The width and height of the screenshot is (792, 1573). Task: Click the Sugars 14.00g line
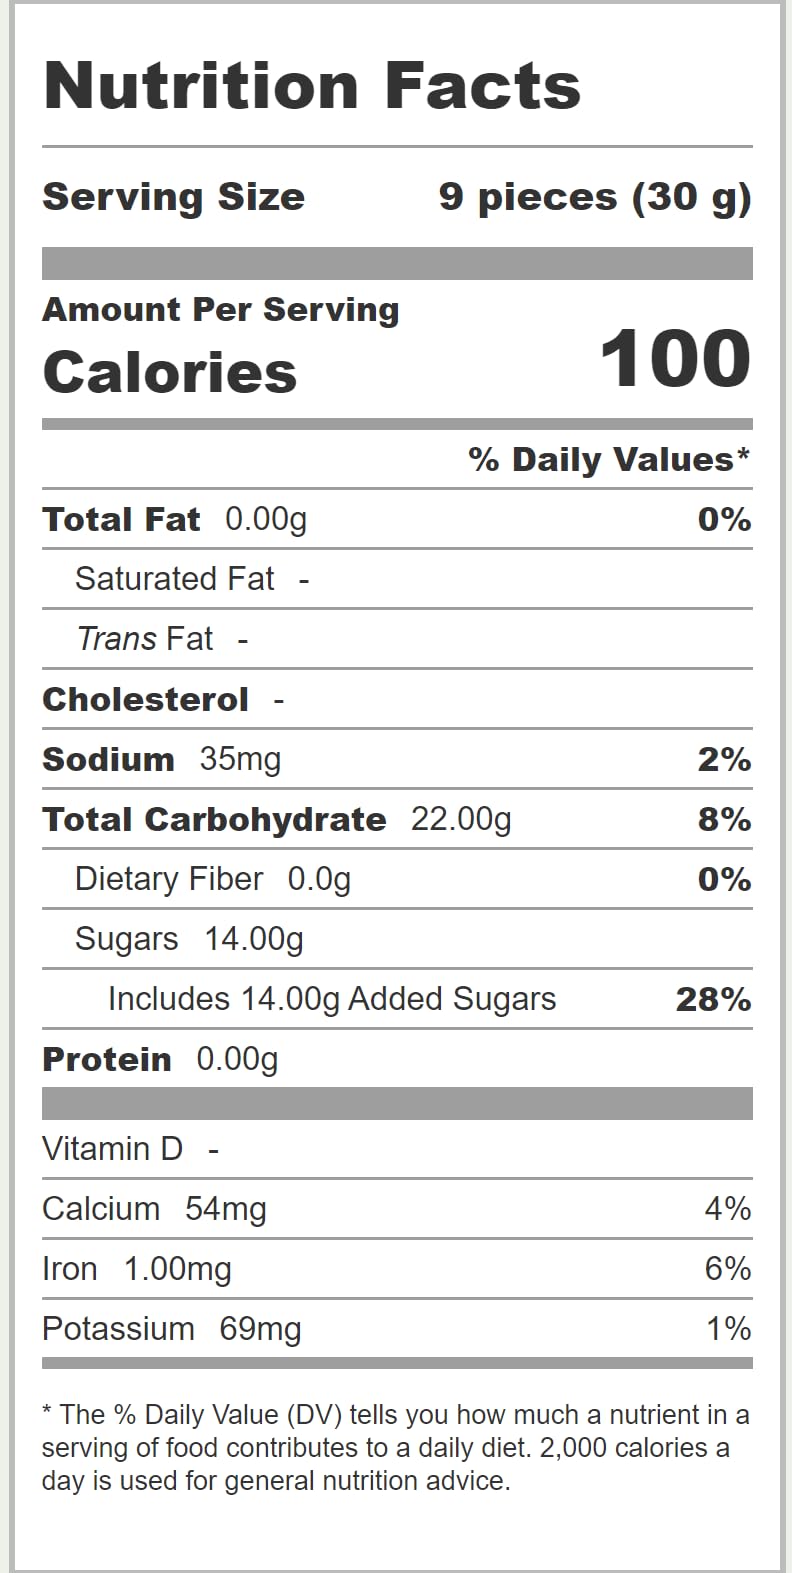click(189, 939)
